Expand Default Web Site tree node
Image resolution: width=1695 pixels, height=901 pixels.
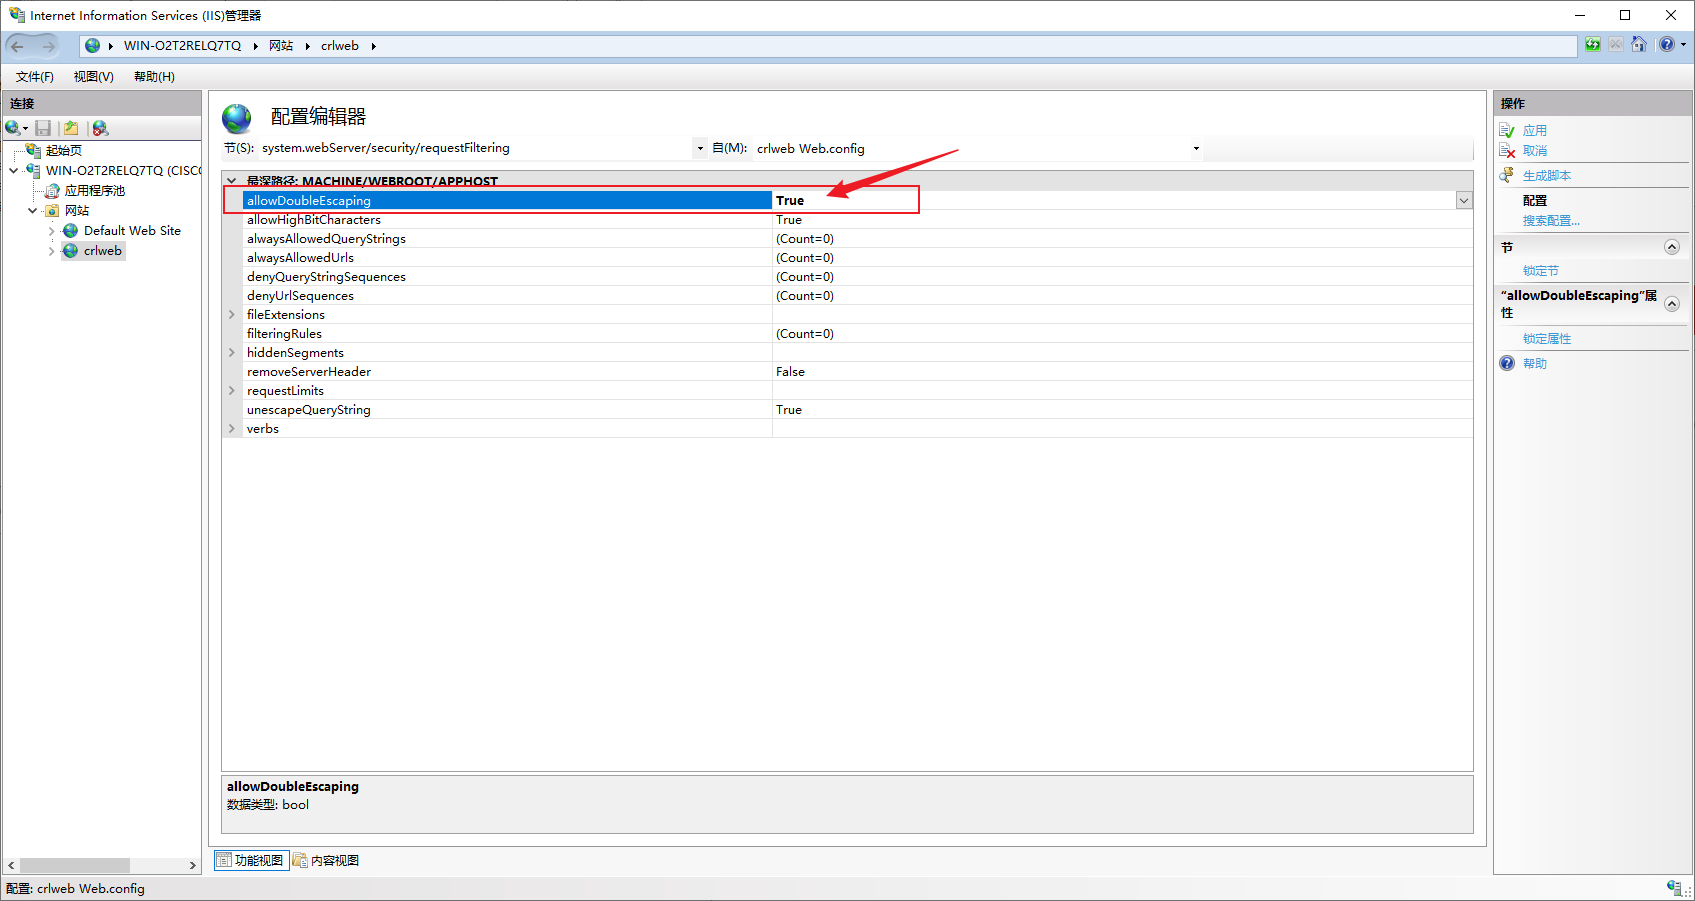coord(52,231)
